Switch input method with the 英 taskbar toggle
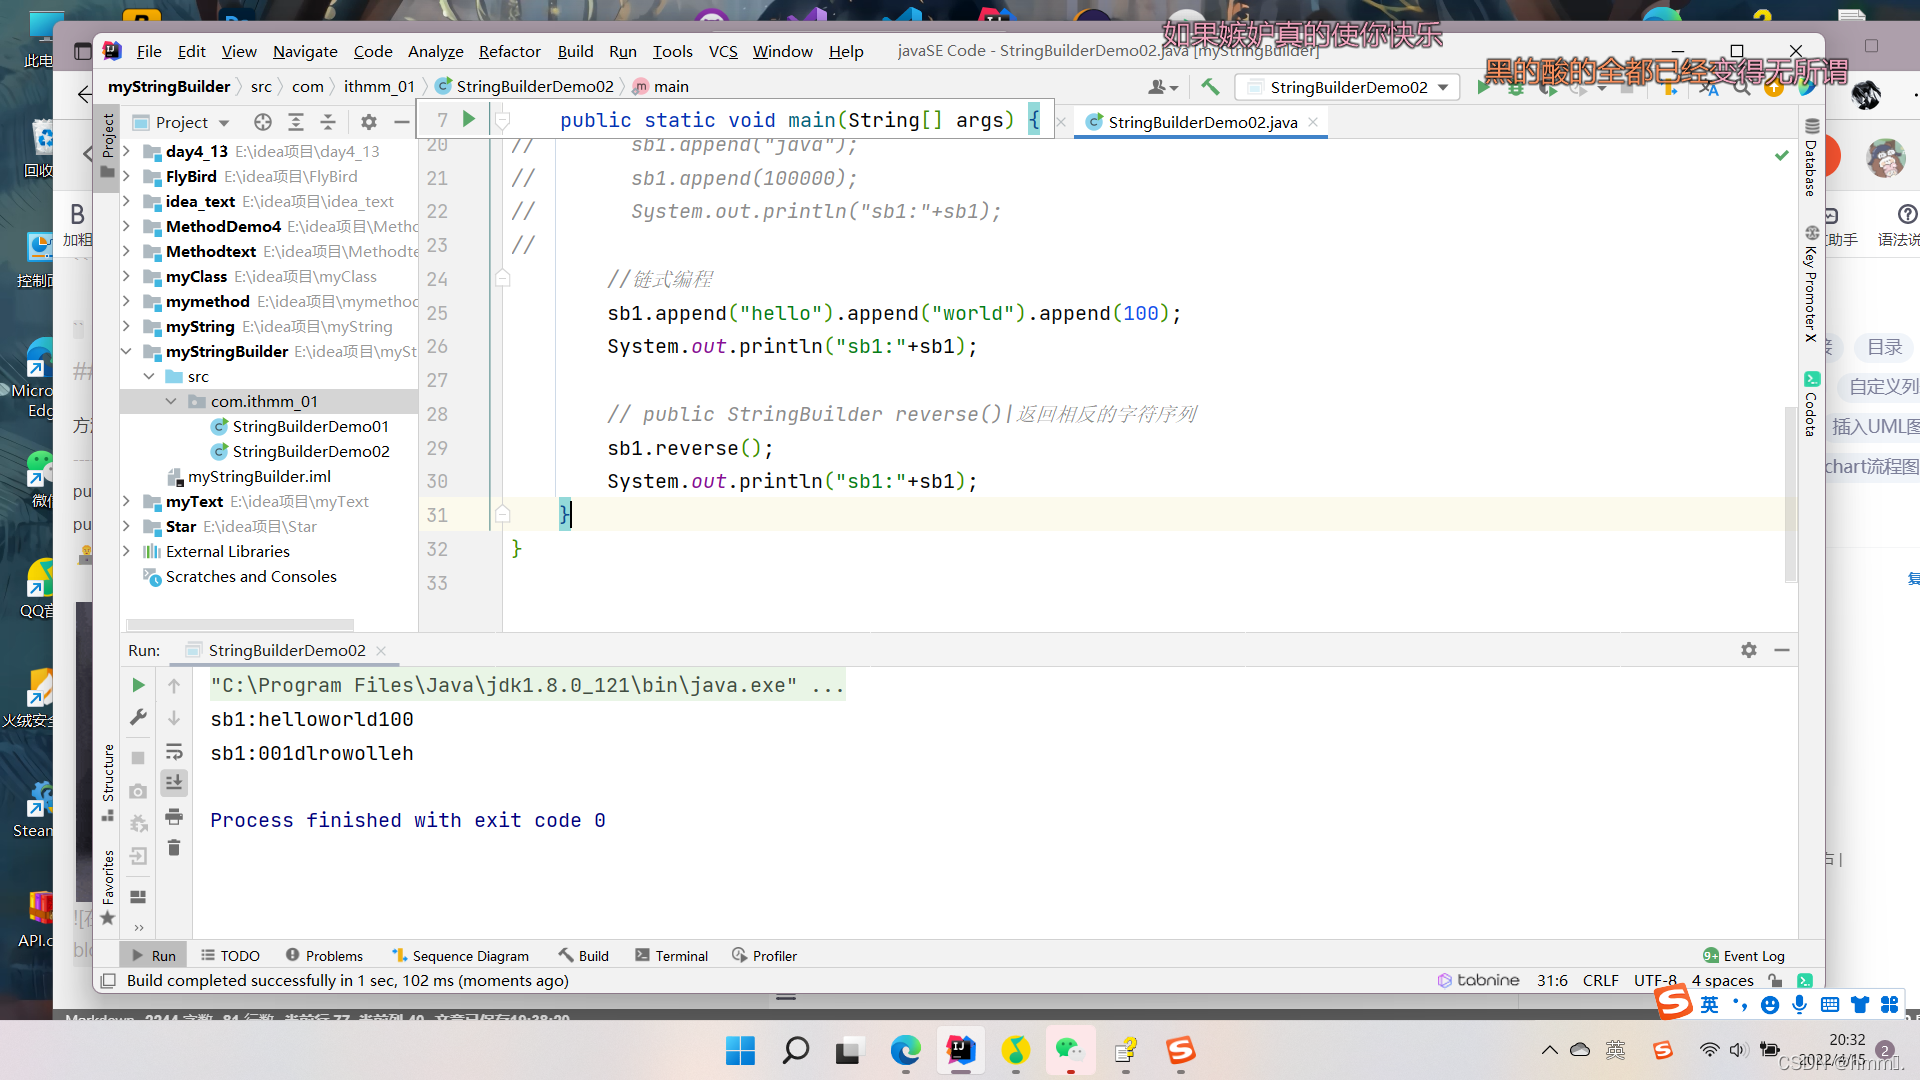The image size is (1920, 1080). click(x=1710, y=1005)
